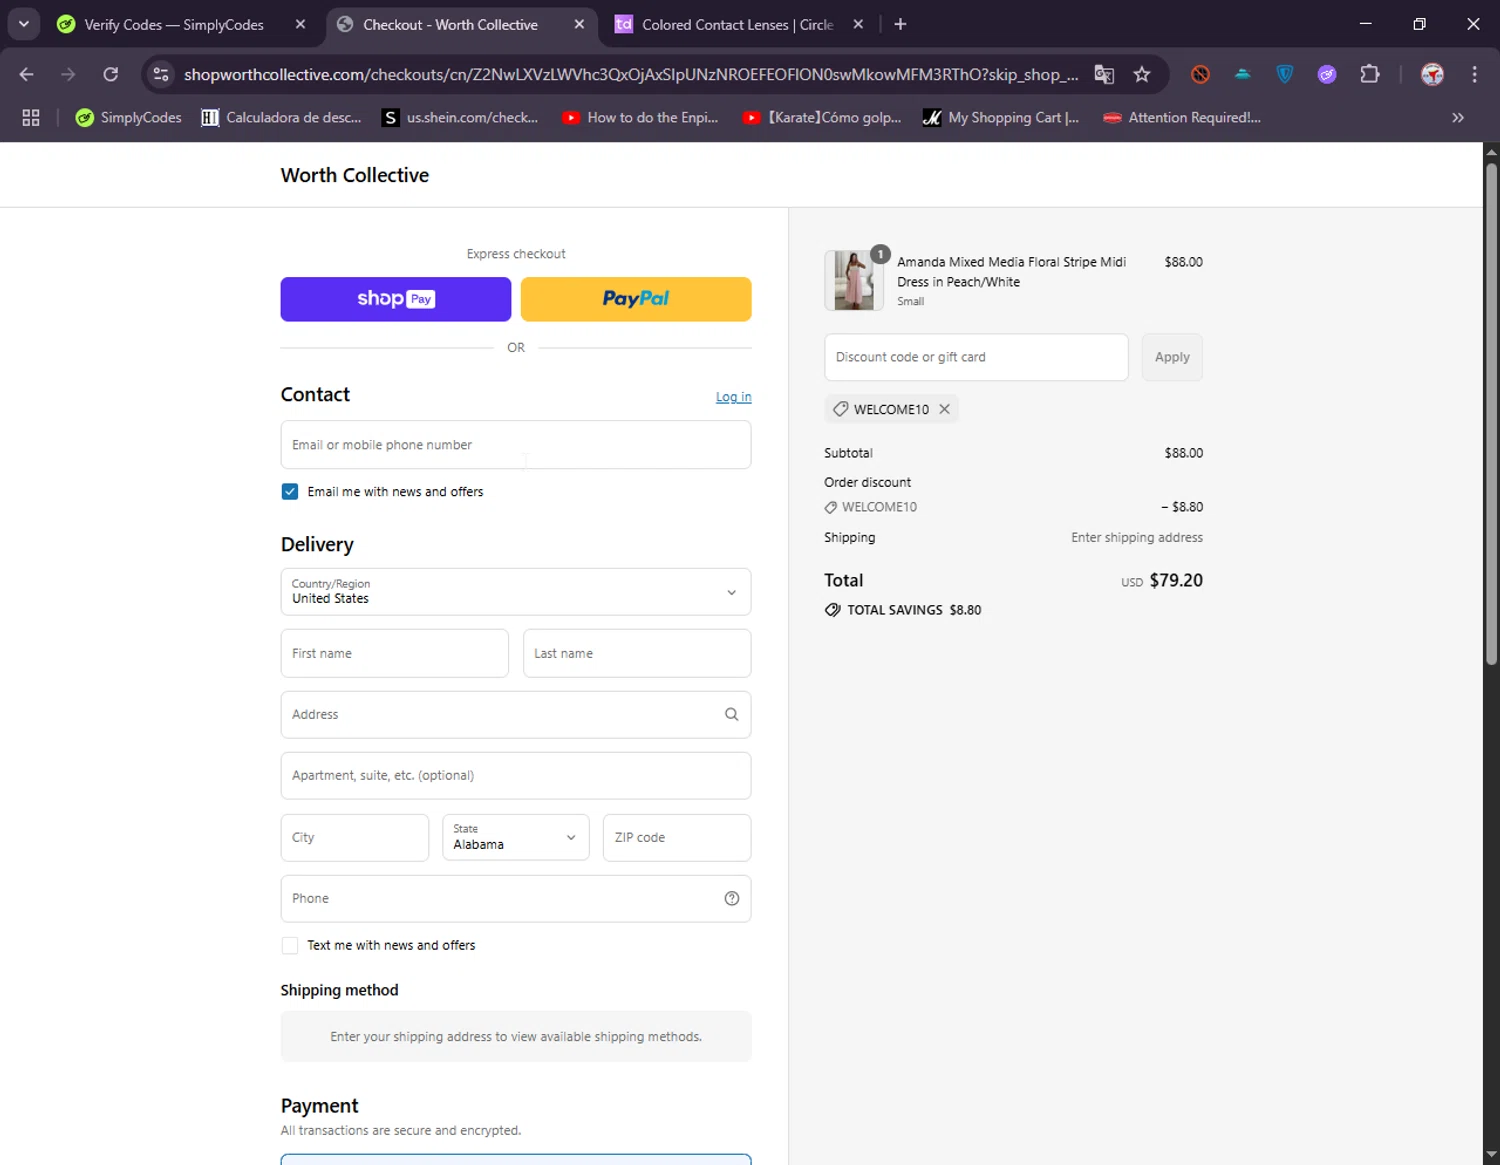Show more bookmarks with the double chevron
Viewport: 1500px width, 1165px height.
point(1458,118)
